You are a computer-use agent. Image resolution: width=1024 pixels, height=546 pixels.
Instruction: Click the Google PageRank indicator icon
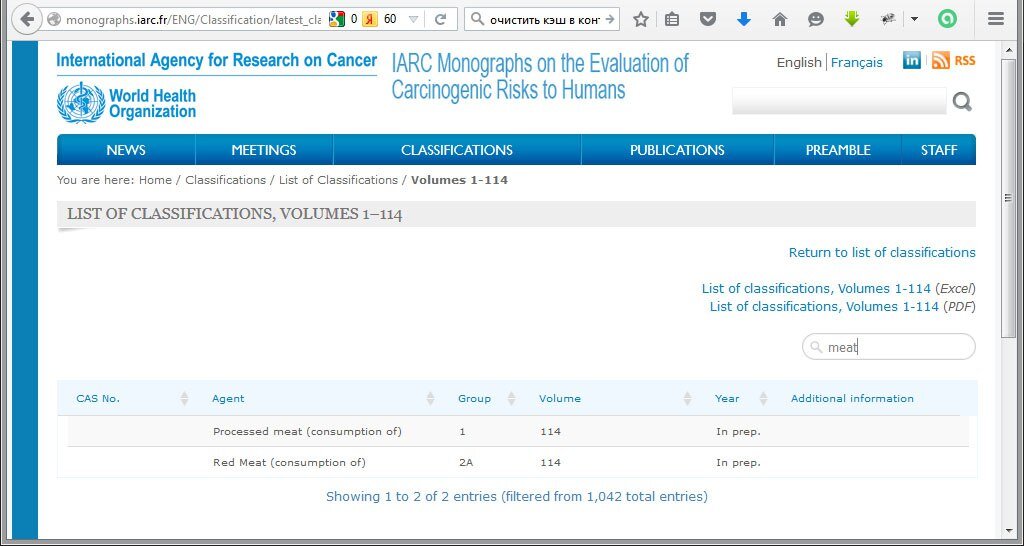(337, 20)
